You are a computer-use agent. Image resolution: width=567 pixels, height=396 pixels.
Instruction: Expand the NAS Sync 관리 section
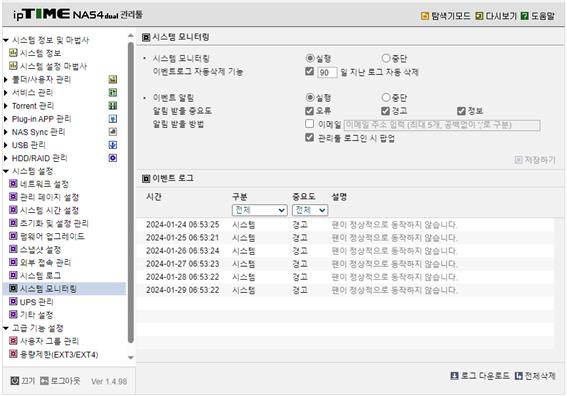(x=6, y=132)
